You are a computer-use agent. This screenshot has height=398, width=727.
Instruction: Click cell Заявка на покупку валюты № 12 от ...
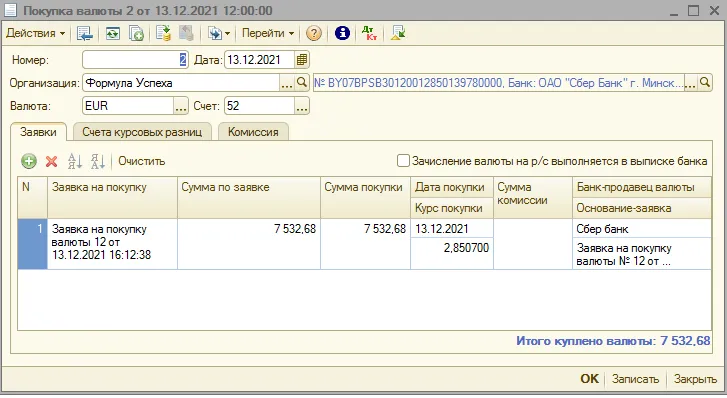click(x=642, y=254)
